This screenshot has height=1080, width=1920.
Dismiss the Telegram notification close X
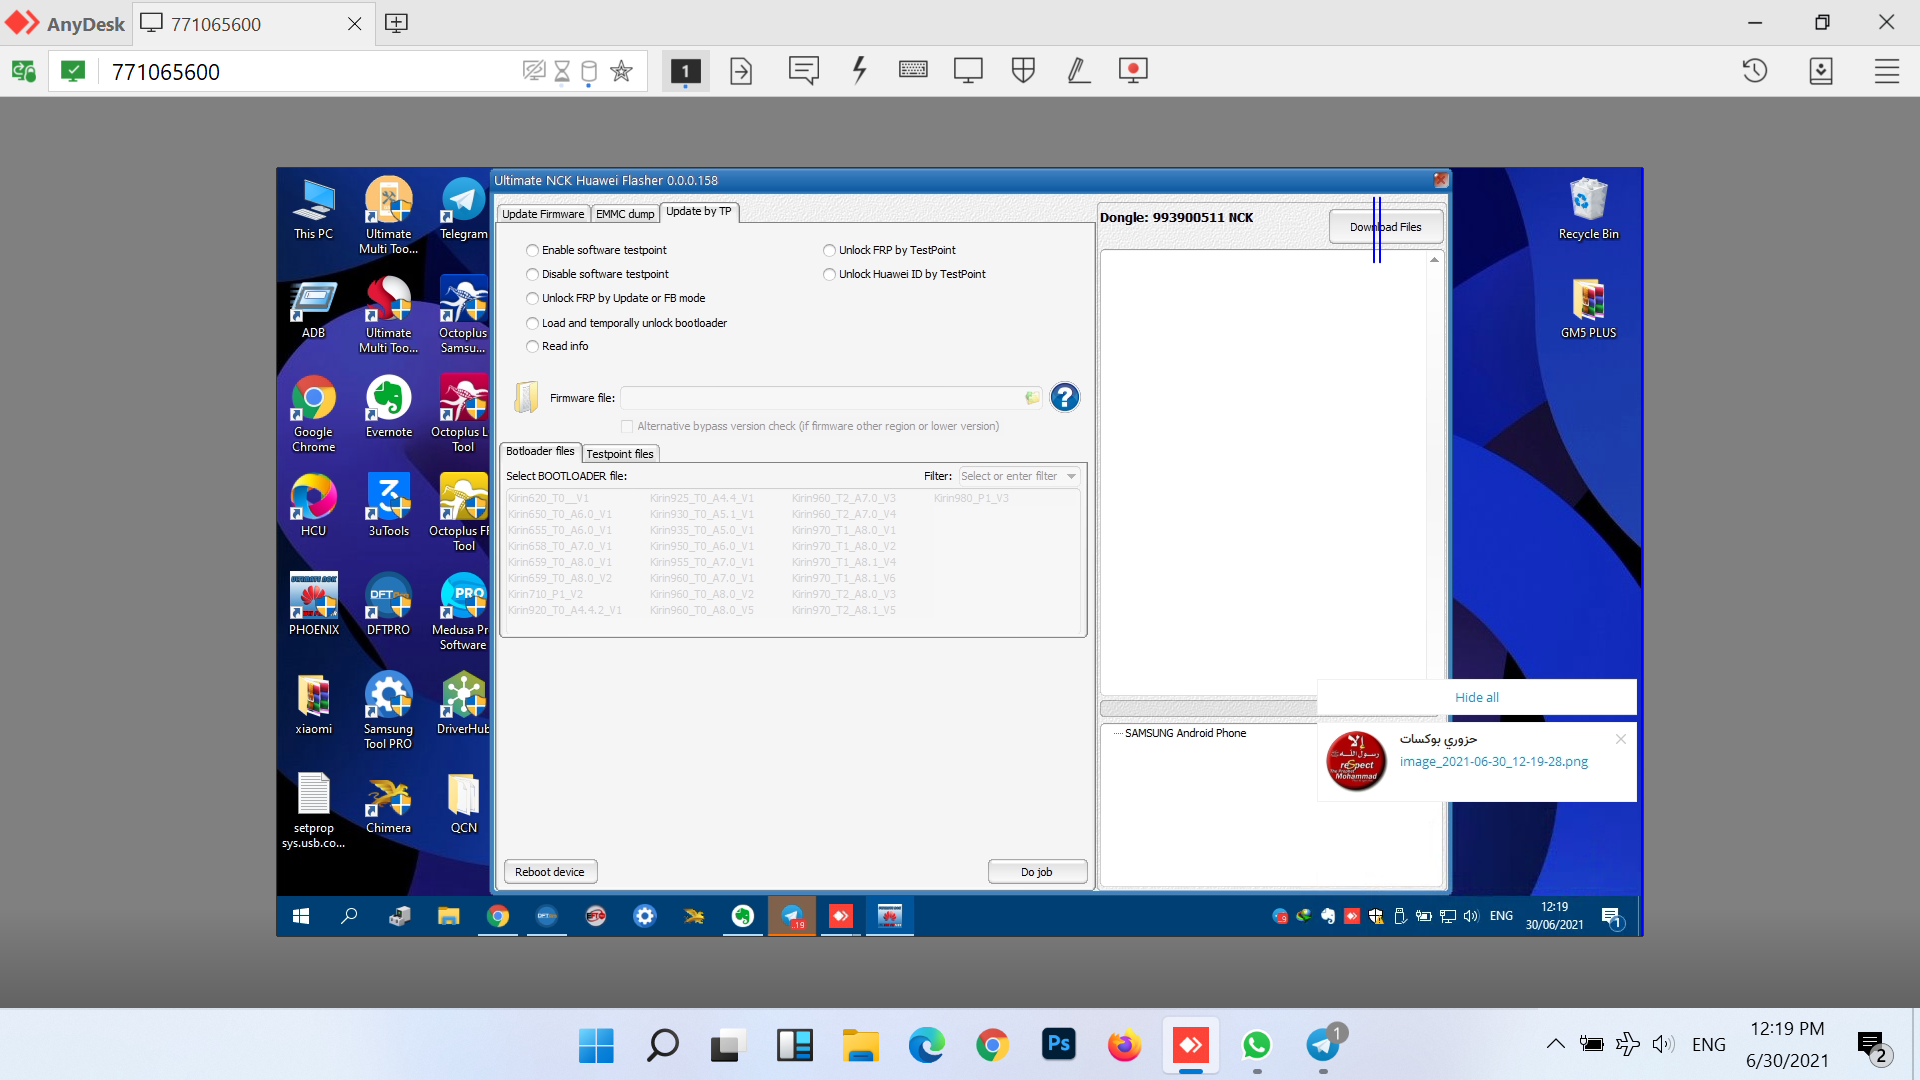1621,739
